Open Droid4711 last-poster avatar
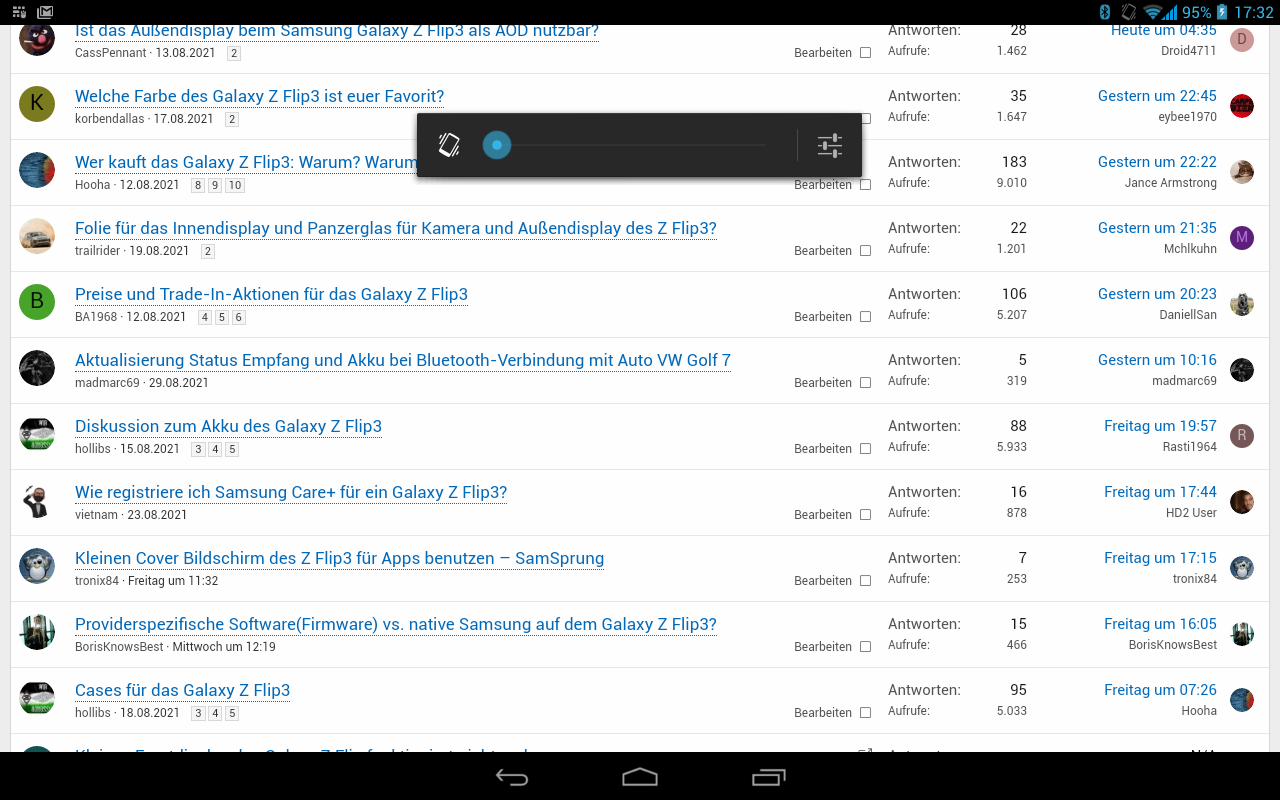The width and height of the screenshot is (1280, 800). point(1242,40)
